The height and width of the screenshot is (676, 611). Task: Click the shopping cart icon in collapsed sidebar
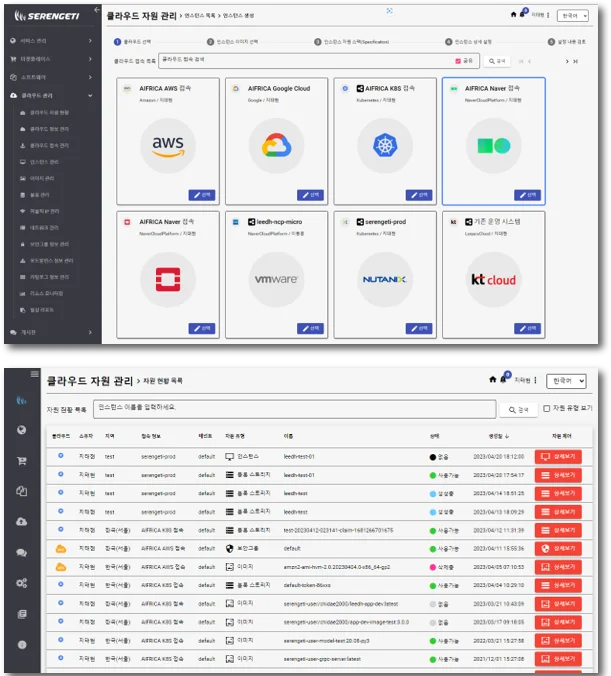21,461
